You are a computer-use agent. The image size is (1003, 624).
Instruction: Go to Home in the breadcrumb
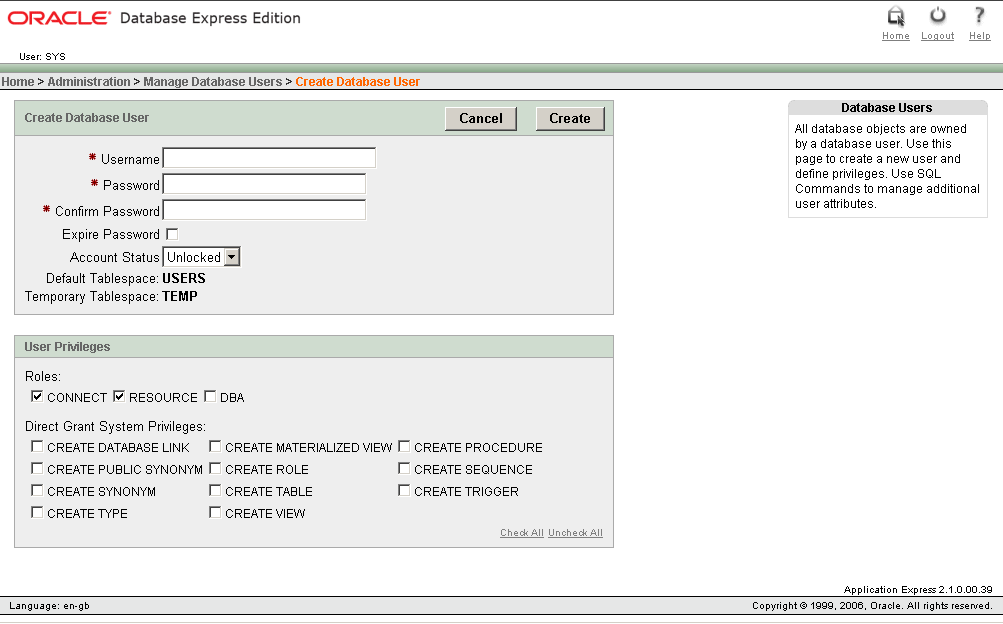tap(17, 82)
